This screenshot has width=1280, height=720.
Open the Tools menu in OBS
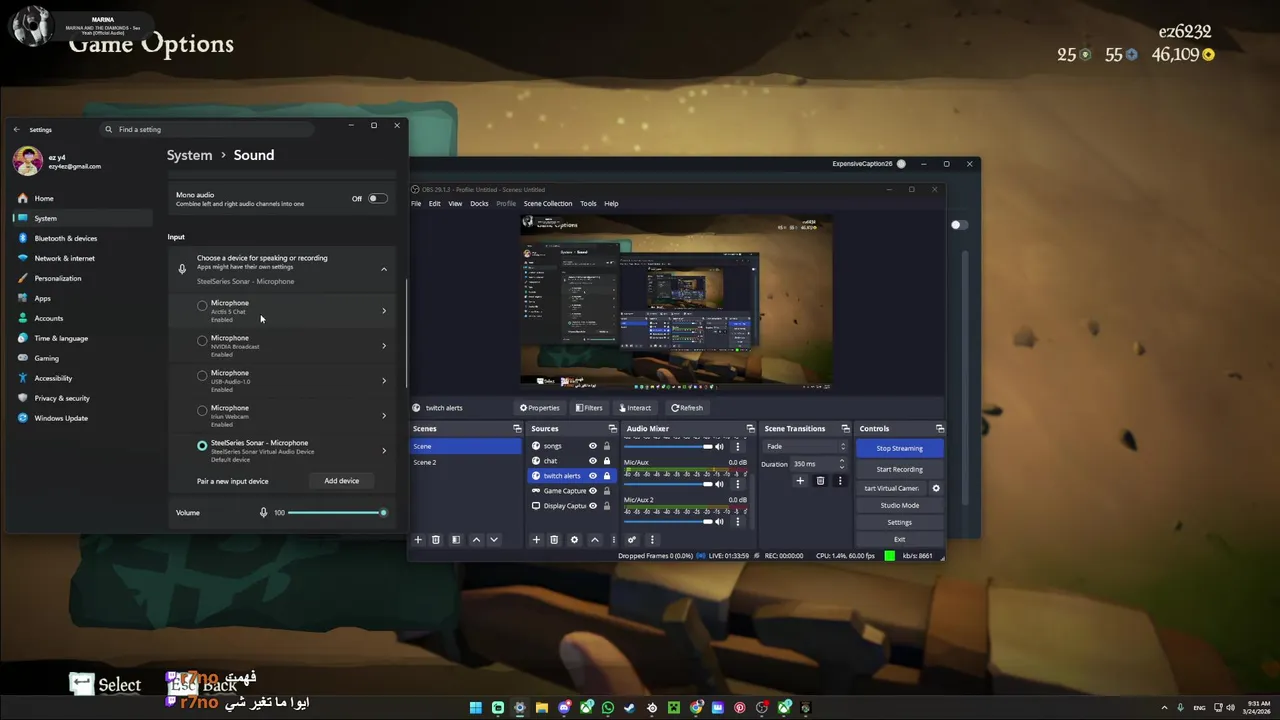click(x=588, y=204)
